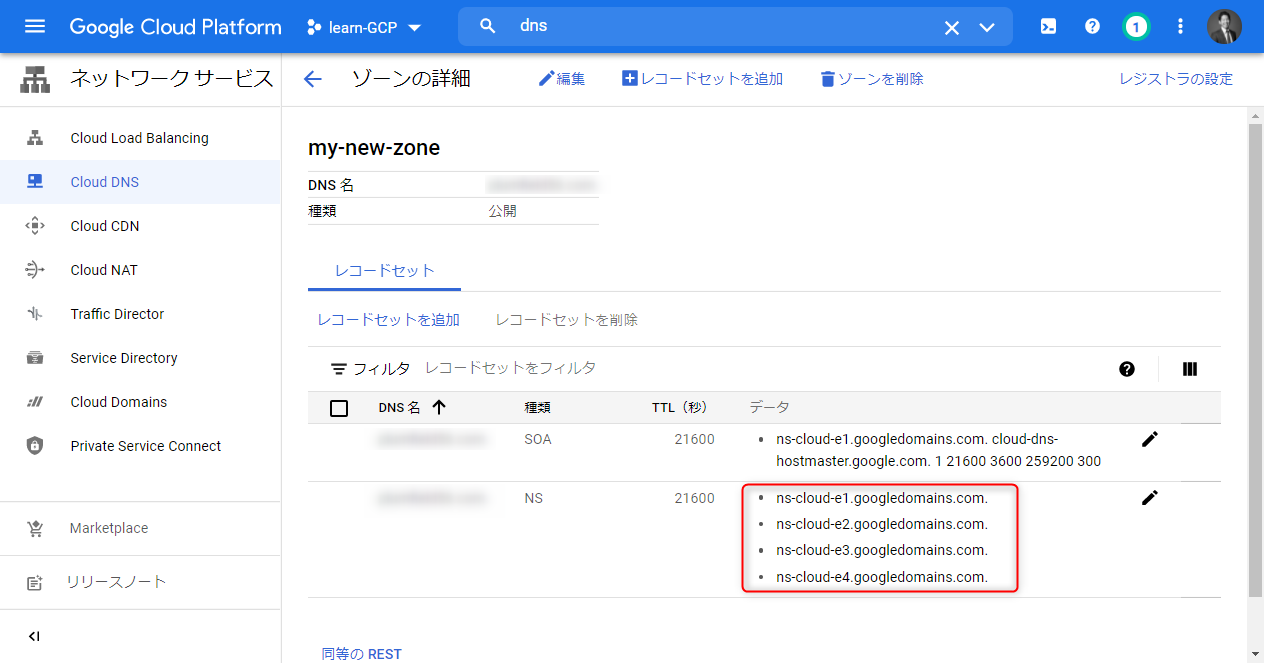
Task: Activate Cloud Shell icon
Action: (1048, 27)
